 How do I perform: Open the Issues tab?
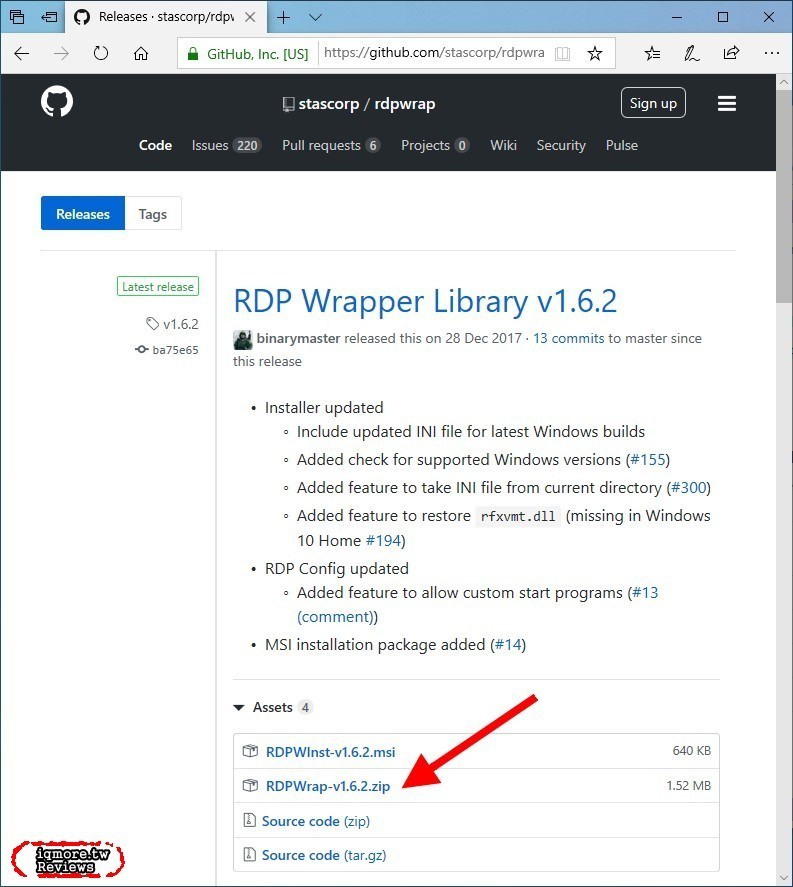(x=225, y=145)
